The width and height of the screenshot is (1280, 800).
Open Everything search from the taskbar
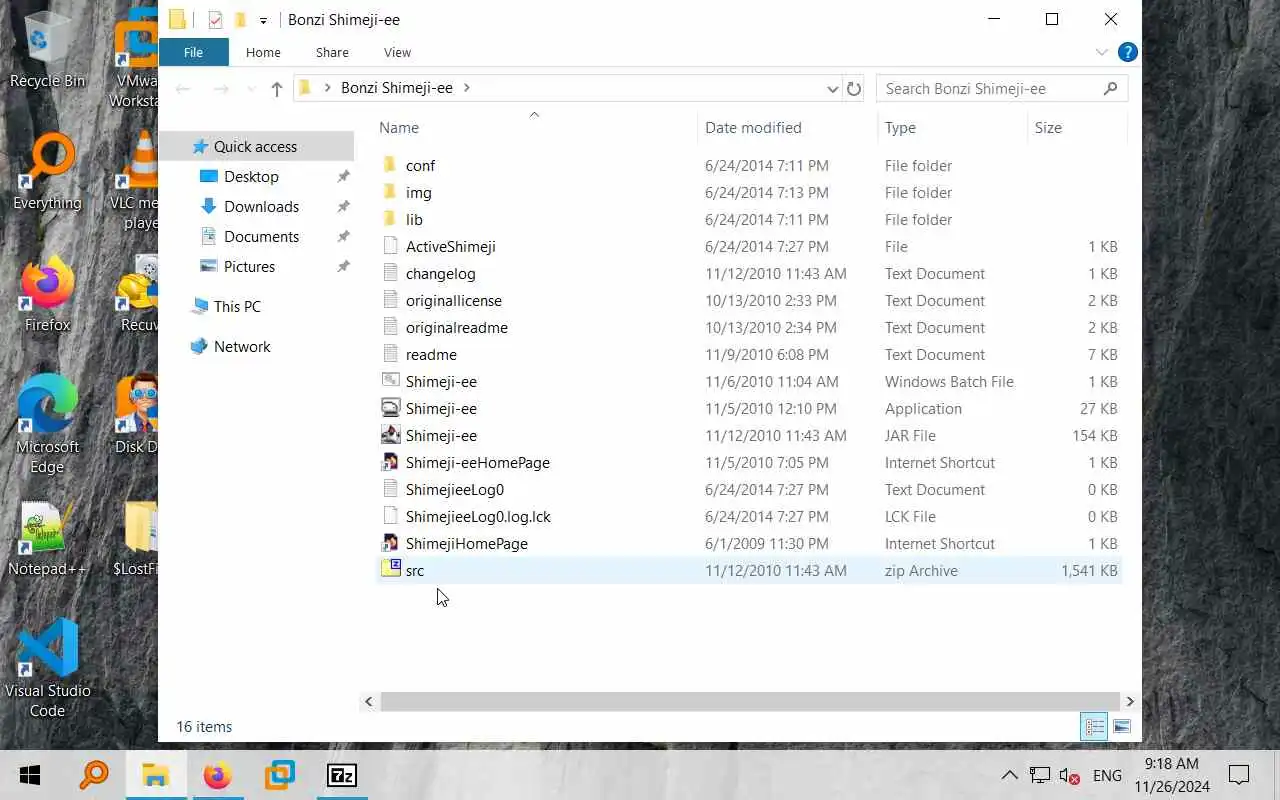click(x=94, y=775)
